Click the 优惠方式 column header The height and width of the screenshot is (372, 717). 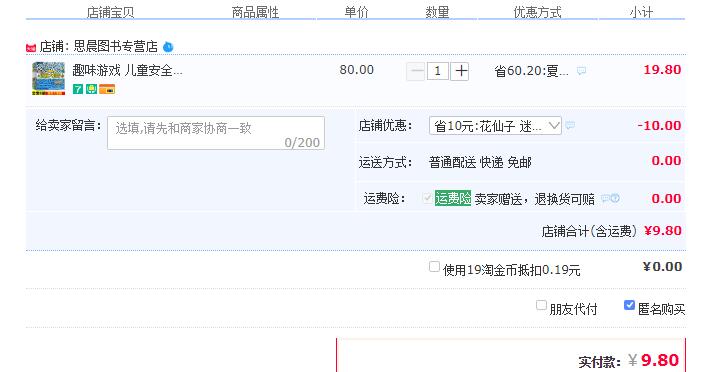(x=537, y=12)
